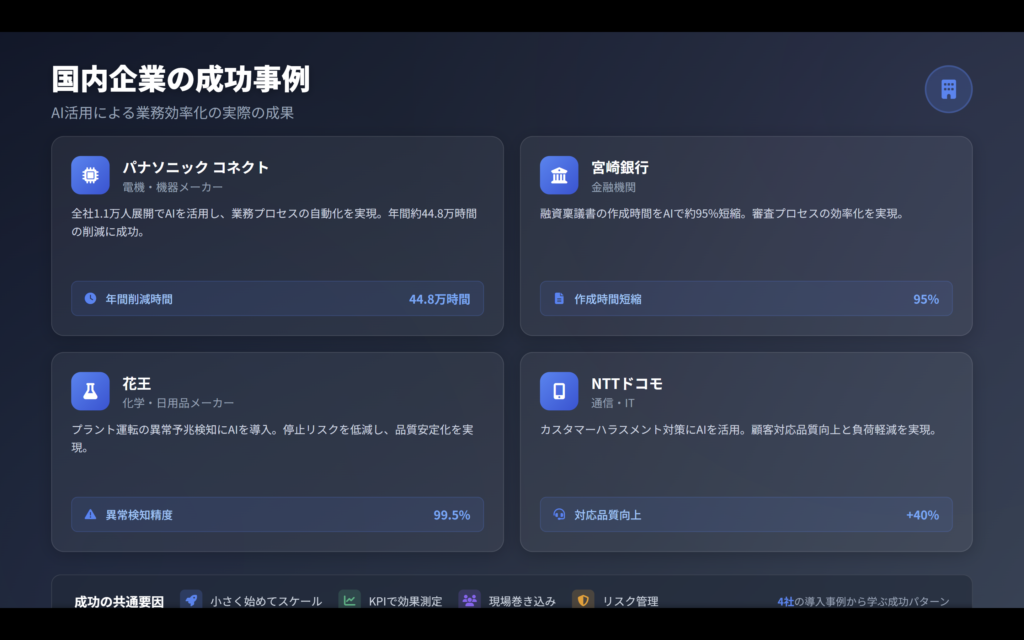Click the 化学・日用品メーカー label
This screenshot has height=640, width=1024.
(x=178, y=404)
